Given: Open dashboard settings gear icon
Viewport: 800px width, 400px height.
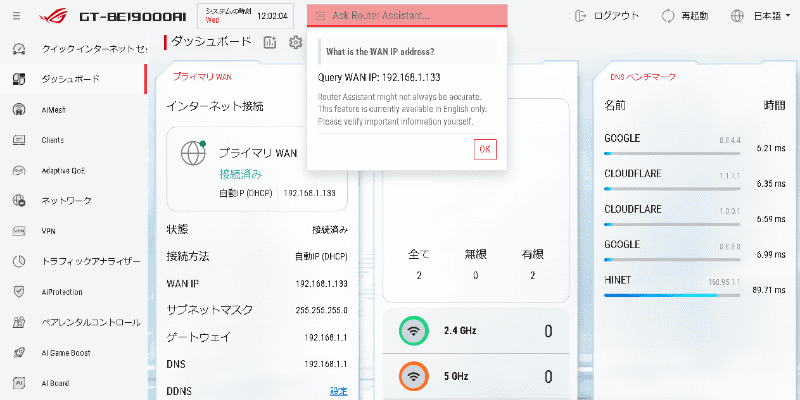Looking at the screenshot, I should click(295, 42).
